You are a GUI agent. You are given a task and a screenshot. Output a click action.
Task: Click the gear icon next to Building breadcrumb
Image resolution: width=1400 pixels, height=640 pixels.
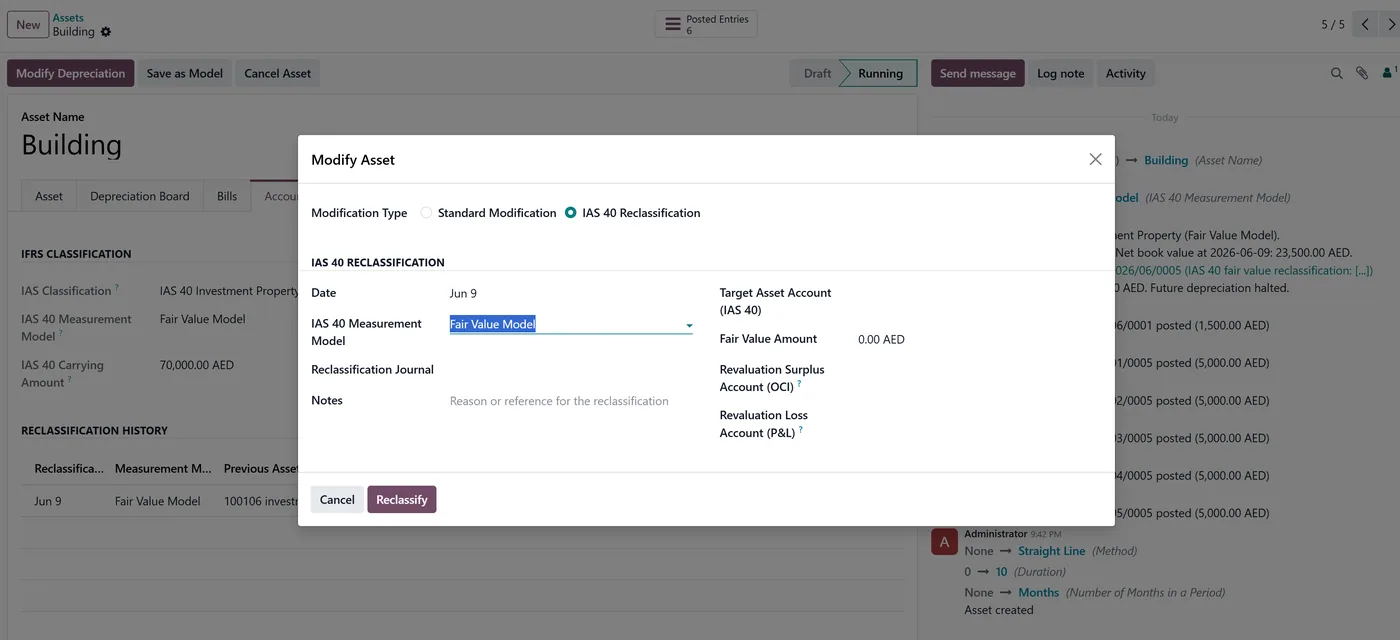click(x=106, y=32)
